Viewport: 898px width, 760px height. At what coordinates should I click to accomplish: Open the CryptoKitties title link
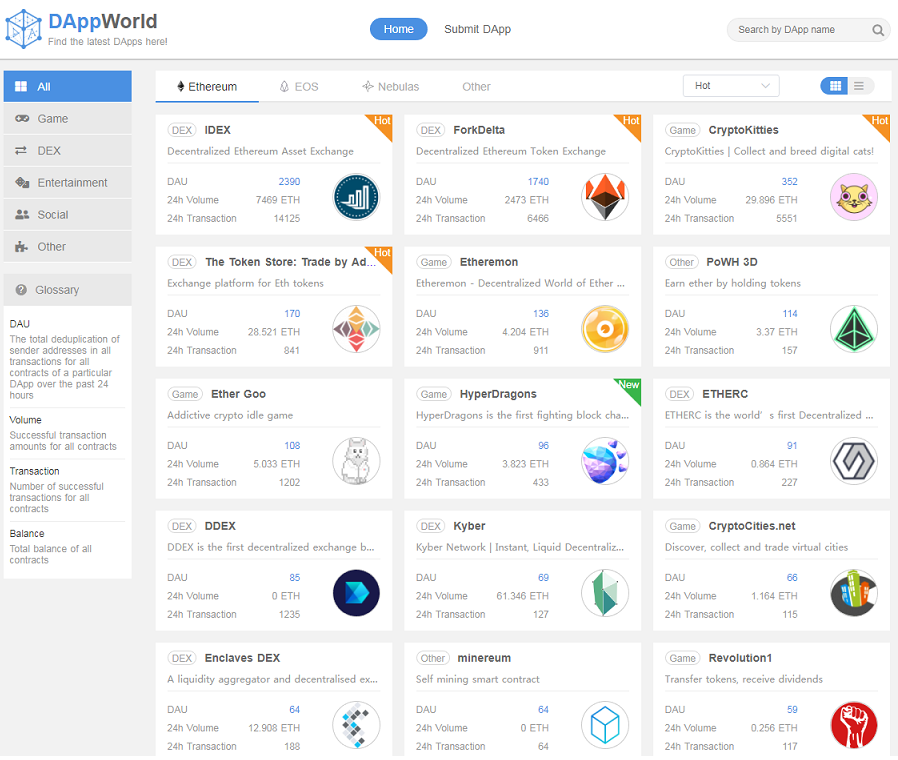(743, 130)
